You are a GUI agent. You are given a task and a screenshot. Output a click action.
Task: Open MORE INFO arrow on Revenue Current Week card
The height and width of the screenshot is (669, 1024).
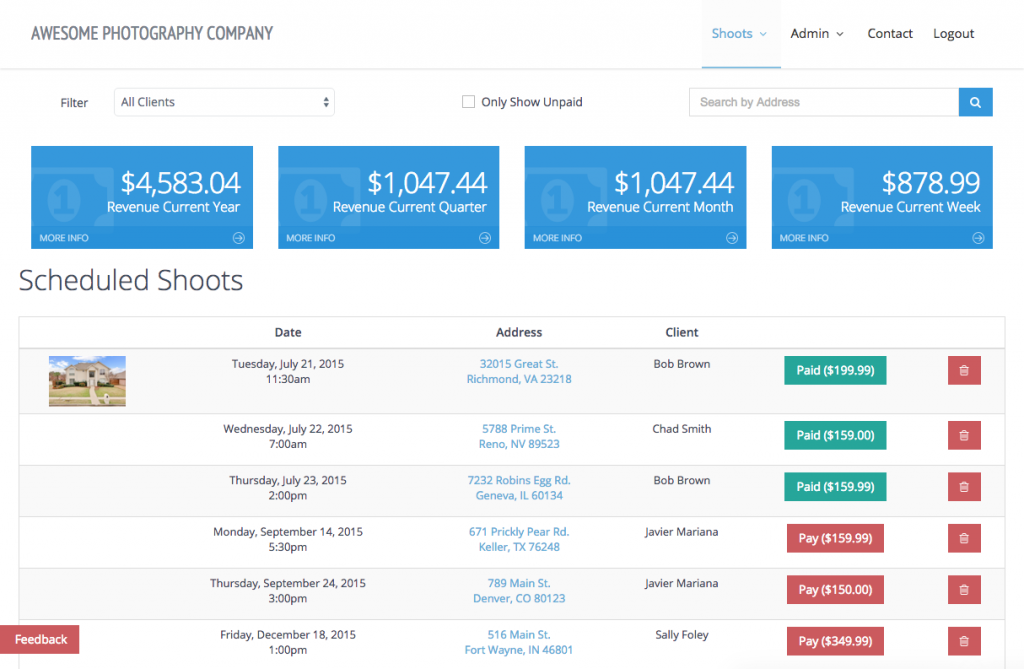(x=977, y=238)
